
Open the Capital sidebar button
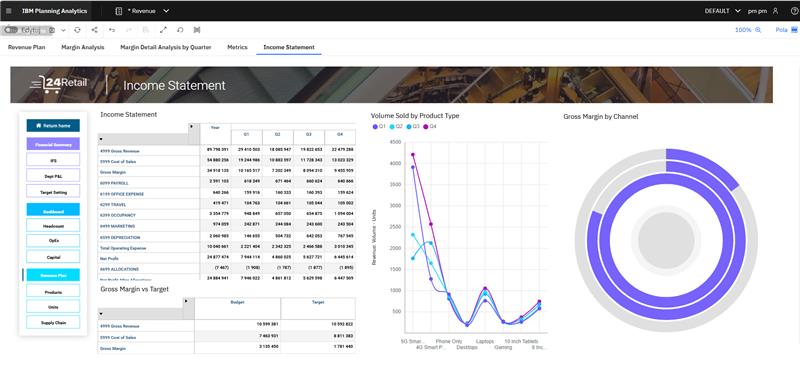tap(54, 257)
